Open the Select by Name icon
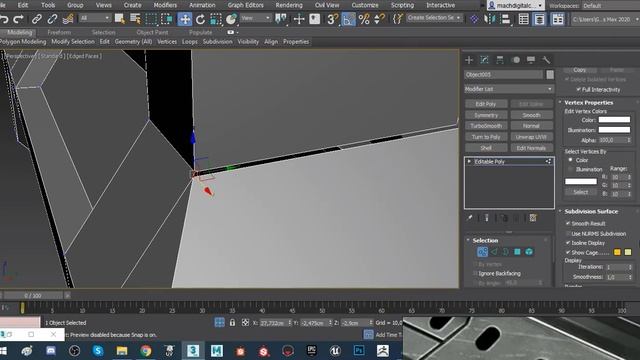Image resolution: width=640 pixels, height=360 pixels. point(135,19)
